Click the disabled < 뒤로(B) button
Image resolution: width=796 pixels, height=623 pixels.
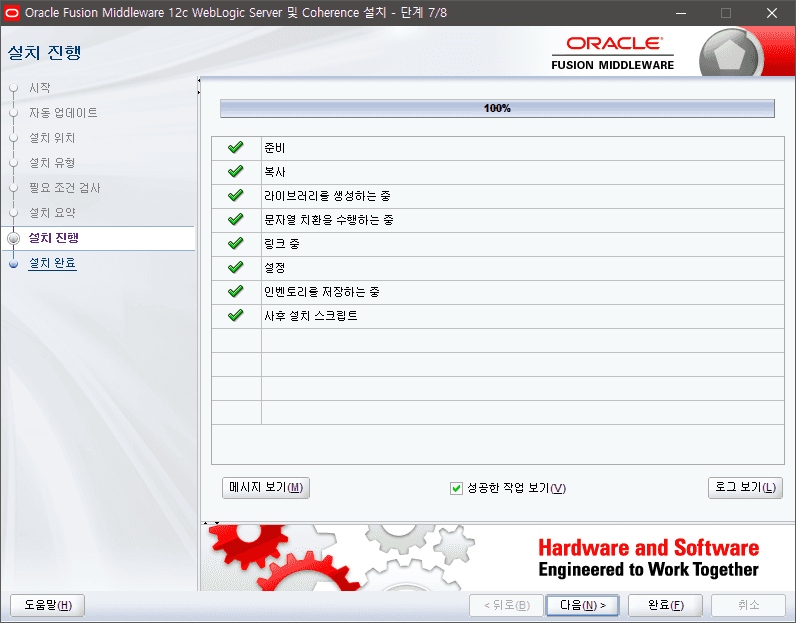(x=507, y=605)
